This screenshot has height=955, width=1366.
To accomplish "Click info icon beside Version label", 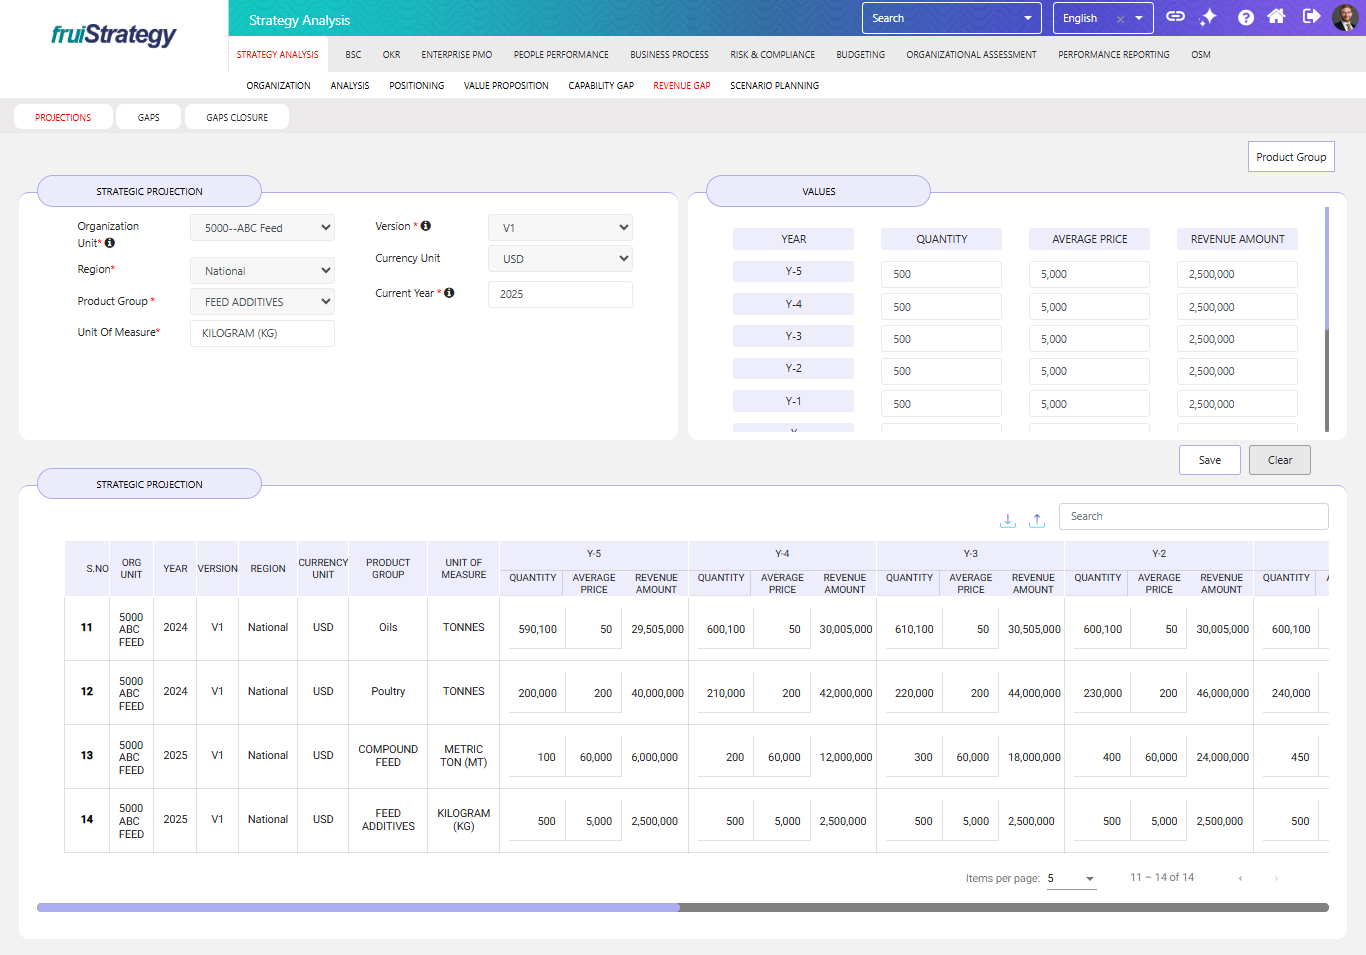I will tap(426, 226).
